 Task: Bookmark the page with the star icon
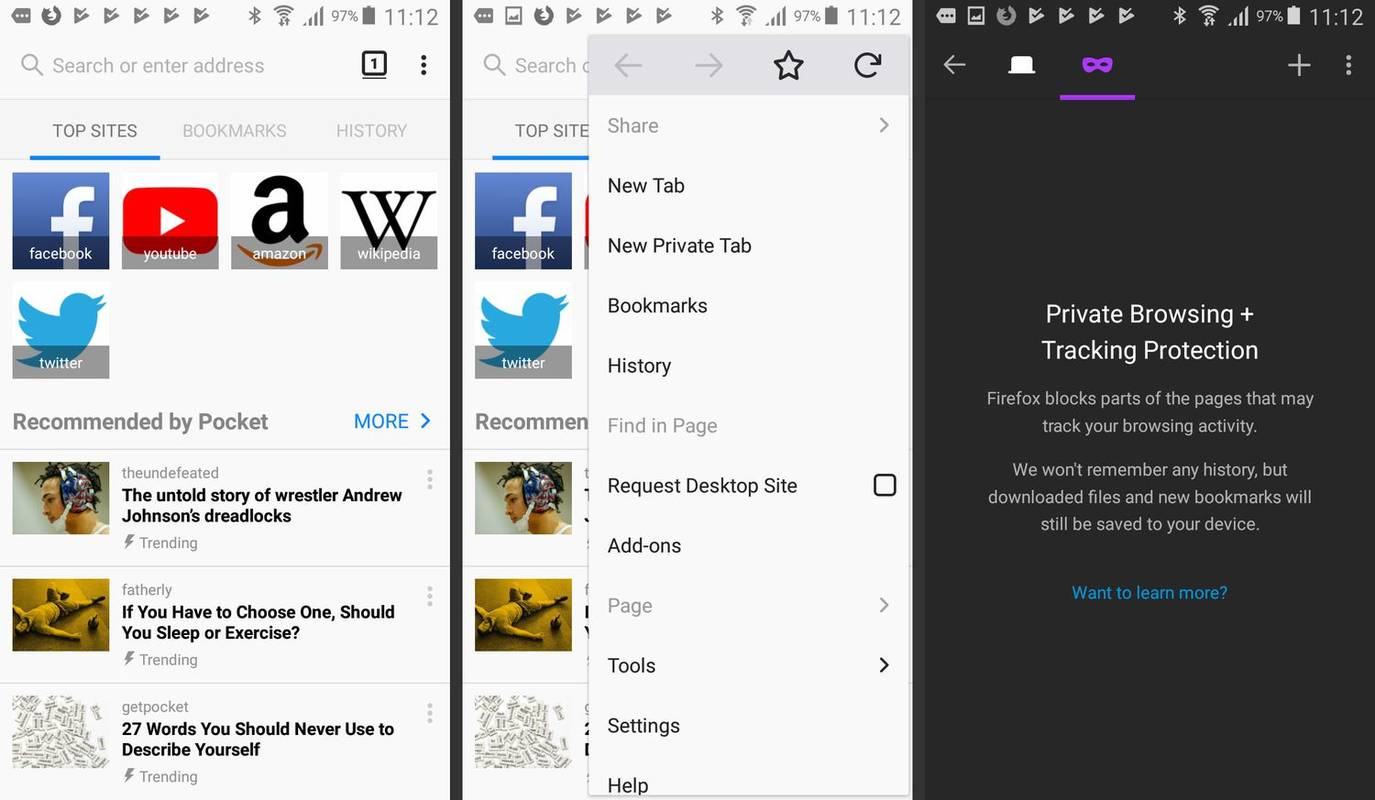(788, 66)
